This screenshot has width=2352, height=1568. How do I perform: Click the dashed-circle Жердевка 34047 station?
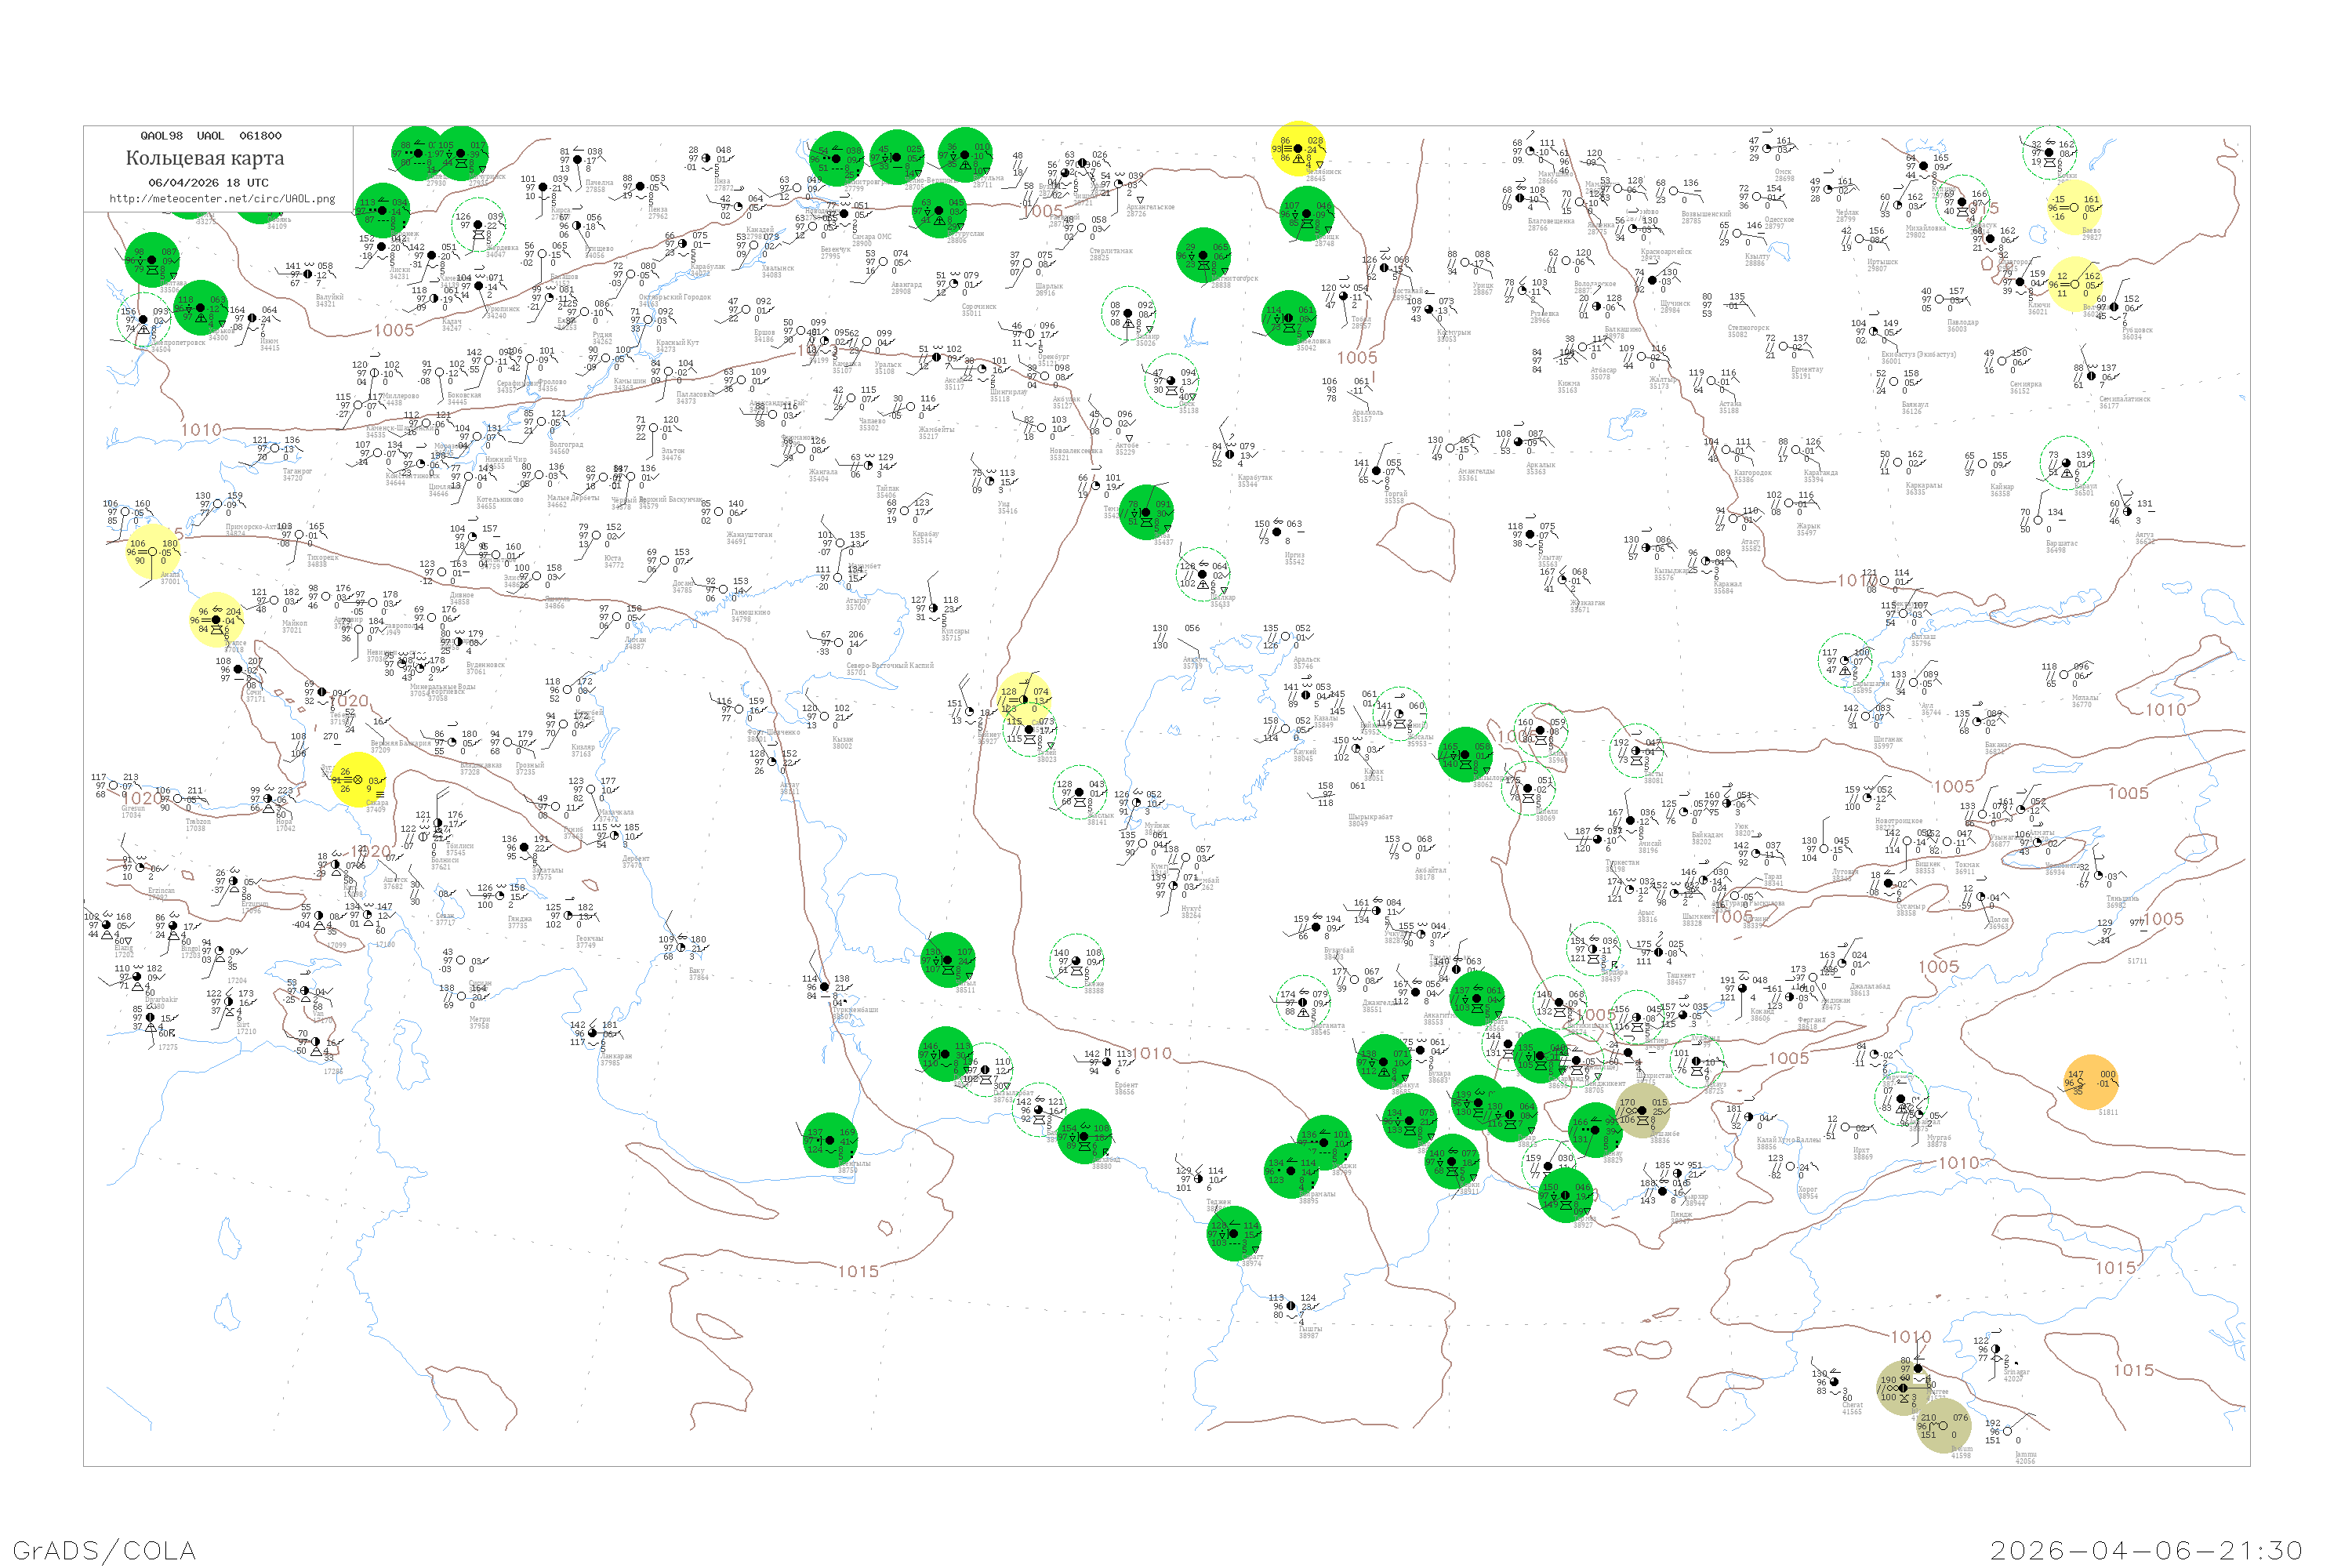pos(478,225)
